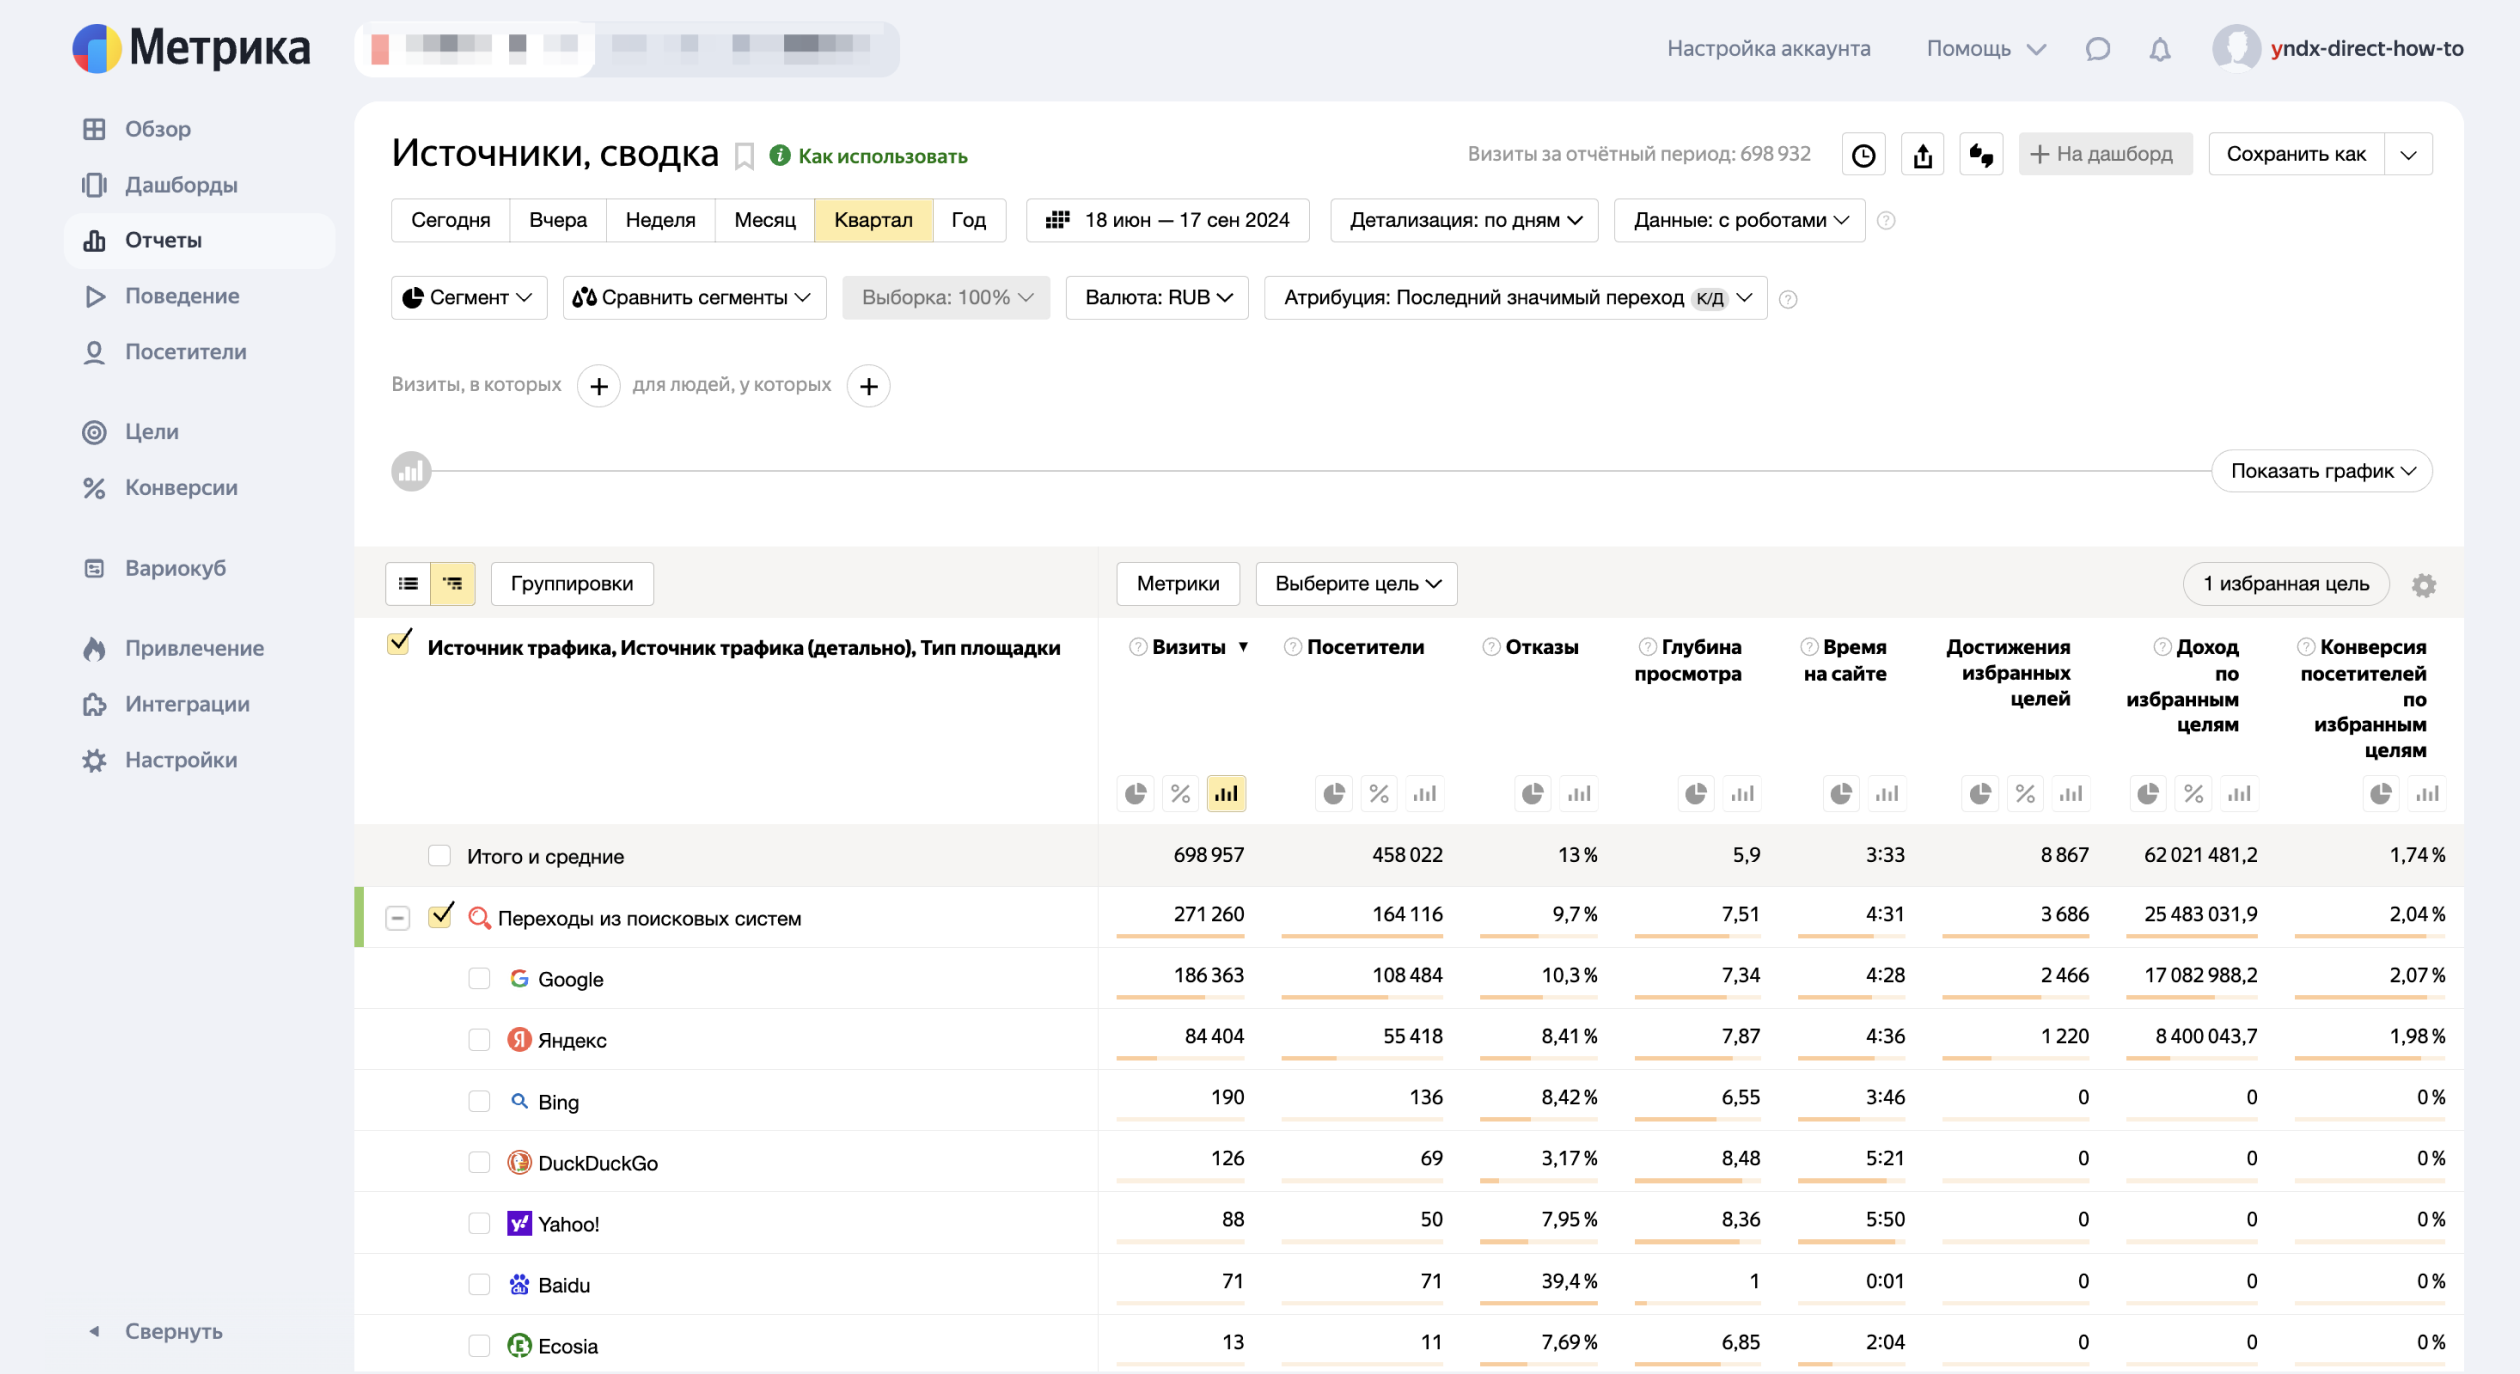
Task: Click the export report icon
Action: (1922, 155)
